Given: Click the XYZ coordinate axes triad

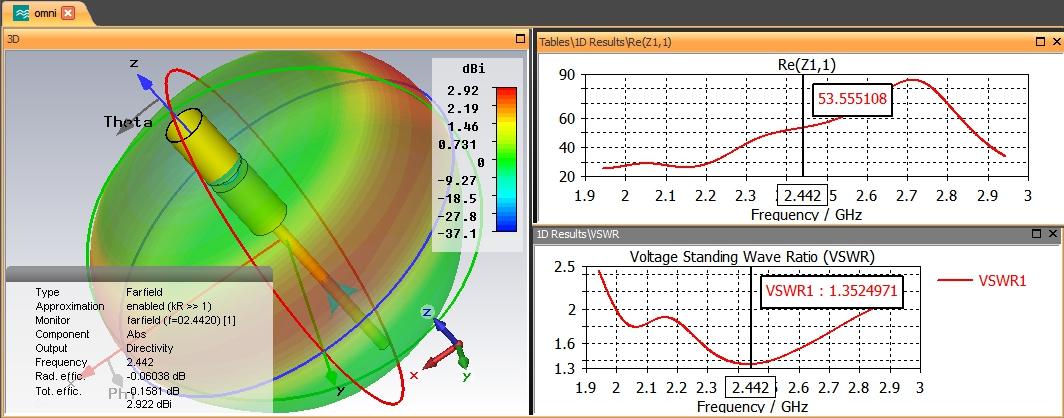Looking at the screenshot, I should pyautogui.click(x=444, y=343).
